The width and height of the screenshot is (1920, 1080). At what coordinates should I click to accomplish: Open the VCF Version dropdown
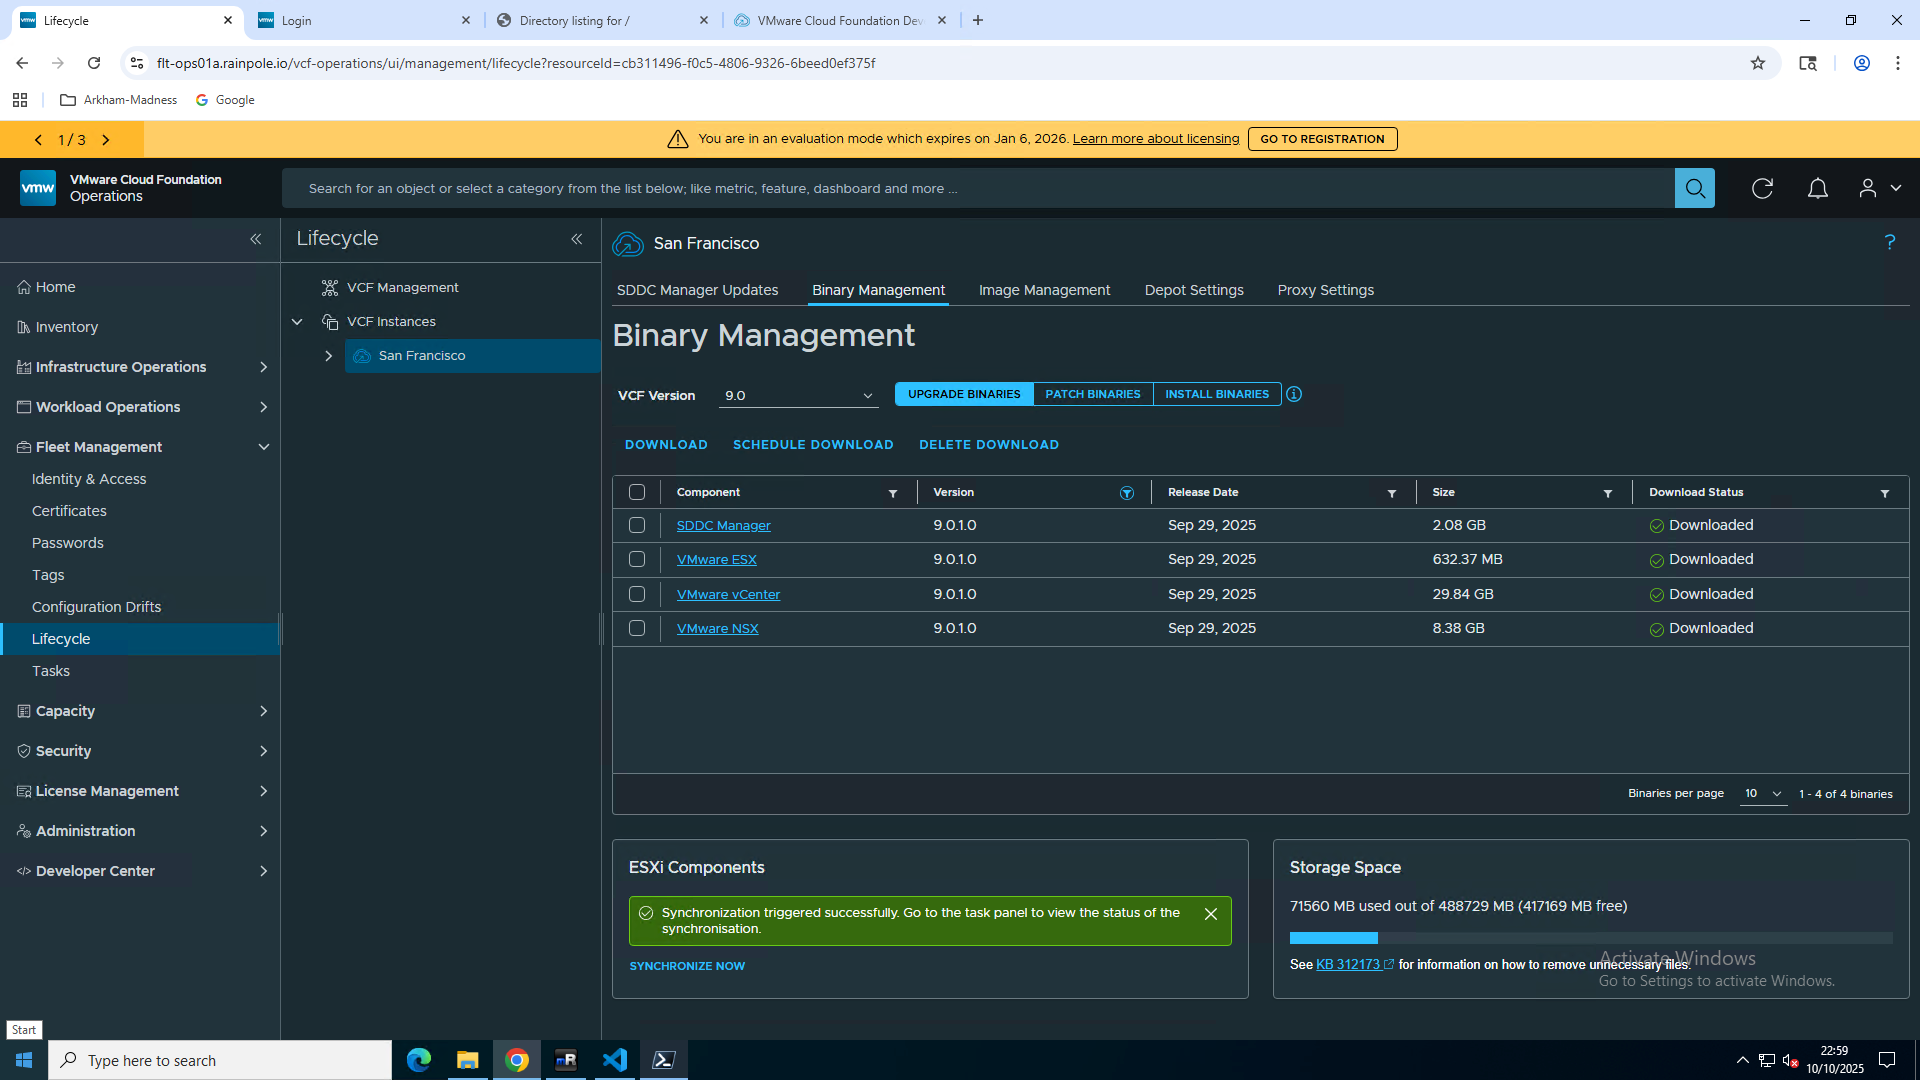[x=798, y=395]
